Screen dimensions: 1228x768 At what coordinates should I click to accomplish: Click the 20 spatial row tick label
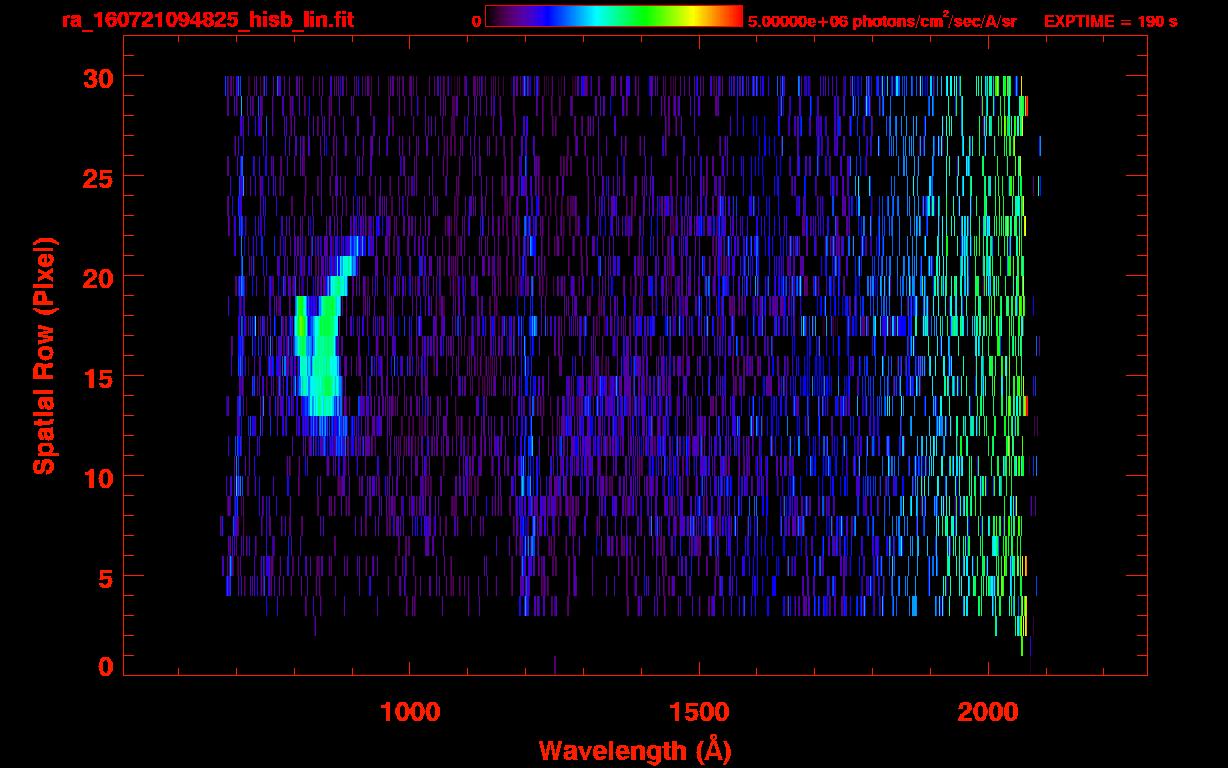click(97, 277)
